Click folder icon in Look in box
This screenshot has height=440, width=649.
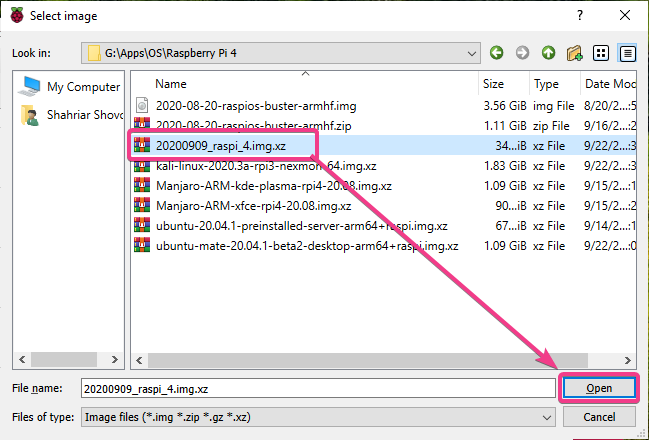click(94, 53)
